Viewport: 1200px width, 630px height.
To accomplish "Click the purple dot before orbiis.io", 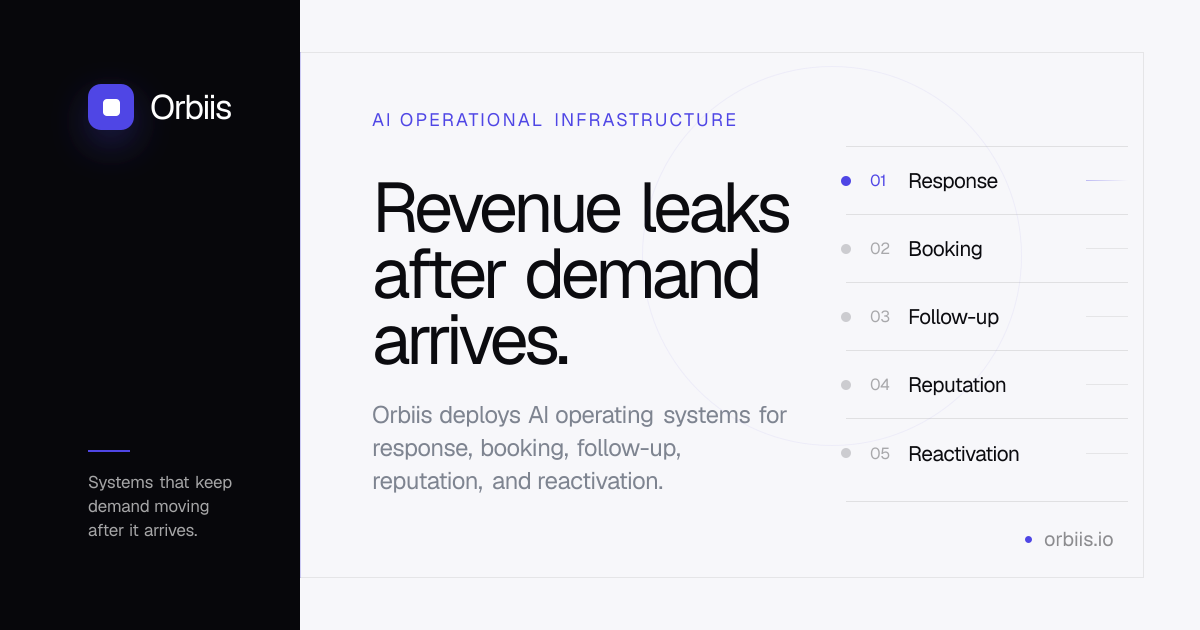I will (x=1028, y=540).
